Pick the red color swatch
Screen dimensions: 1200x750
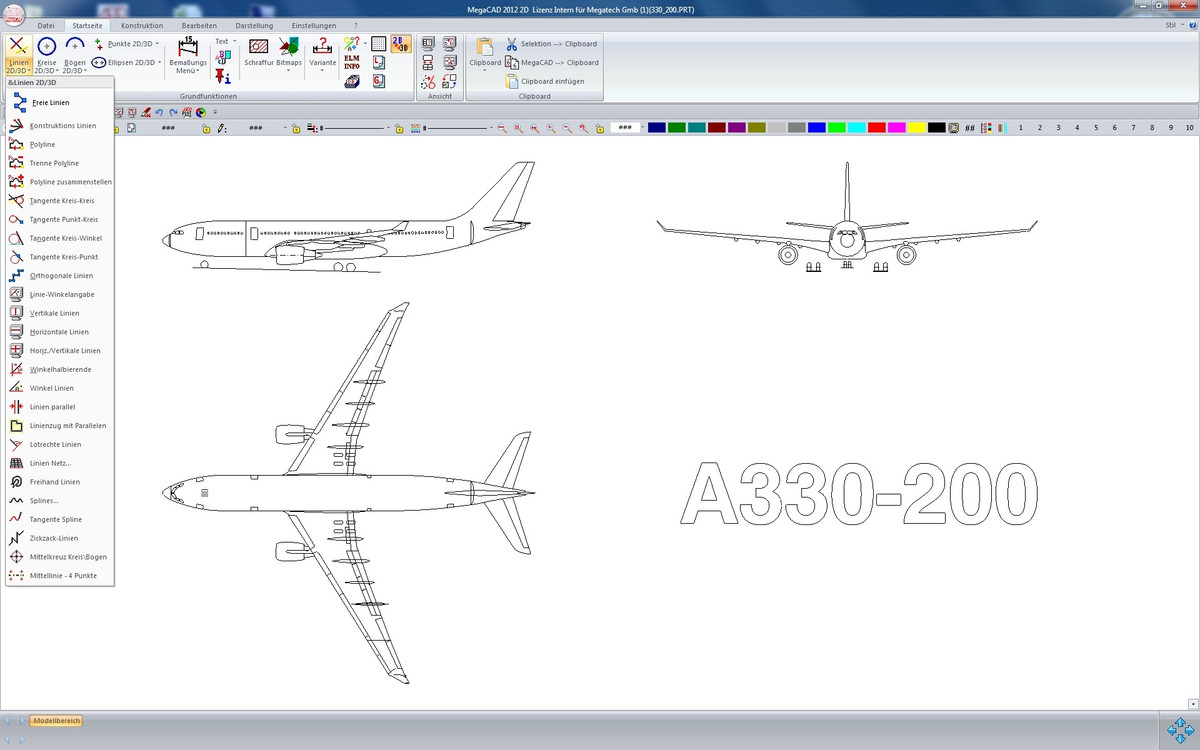tap(875, 128)
